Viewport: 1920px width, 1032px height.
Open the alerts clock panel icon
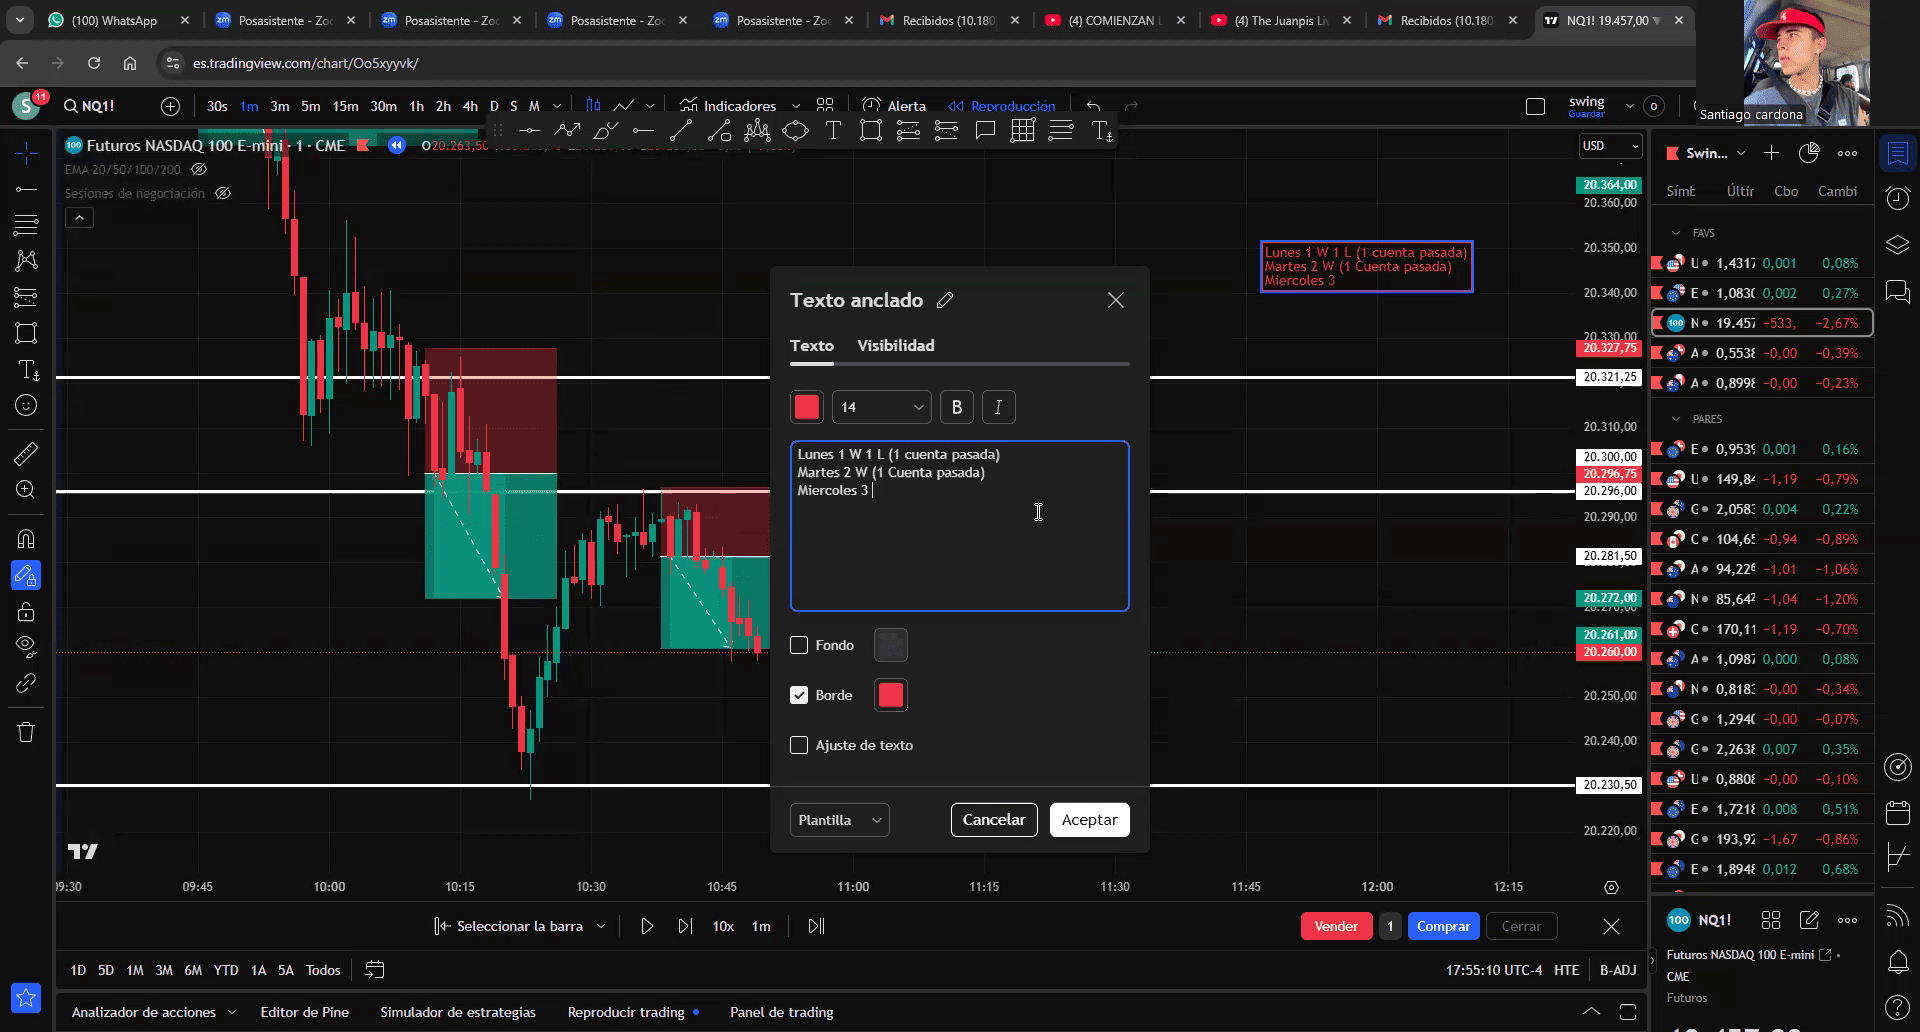[x=1897, y=198]
